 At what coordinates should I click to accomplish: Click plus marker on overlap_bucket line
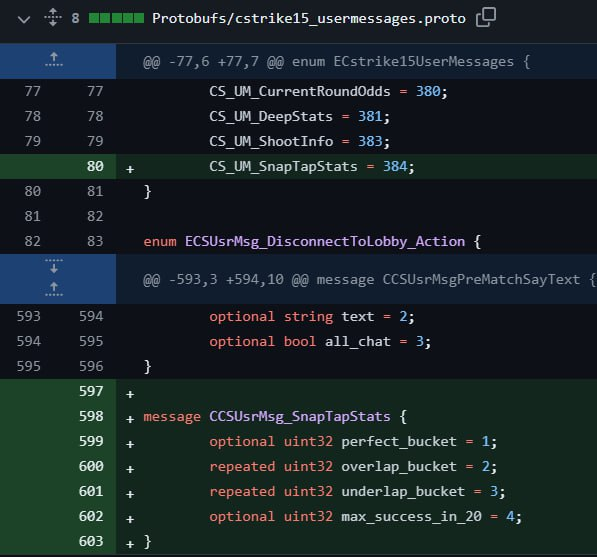coord(130,469)
